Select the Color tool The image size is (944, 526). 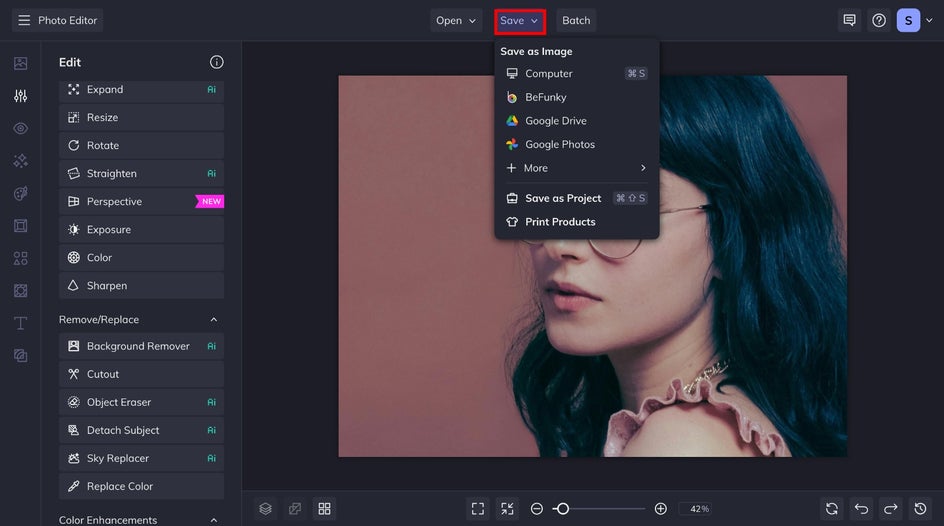pos(141,258)
